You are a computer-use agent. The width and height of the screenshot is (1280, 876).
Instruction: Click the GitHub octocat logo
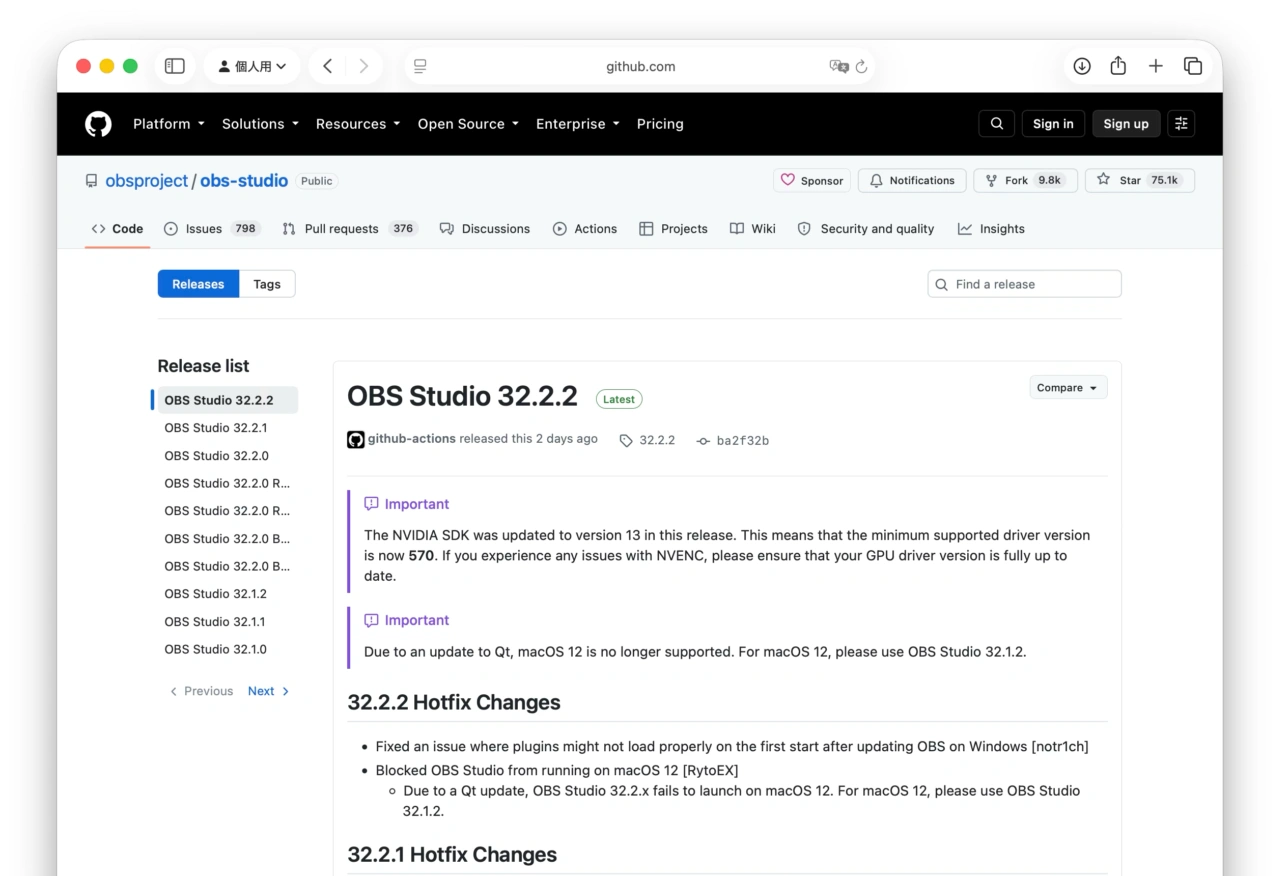tap(98, 124)
